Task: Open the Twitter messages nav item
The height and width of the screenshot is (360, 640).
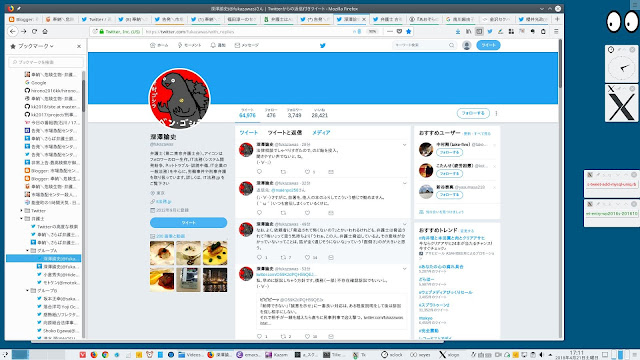Action: 247,45
